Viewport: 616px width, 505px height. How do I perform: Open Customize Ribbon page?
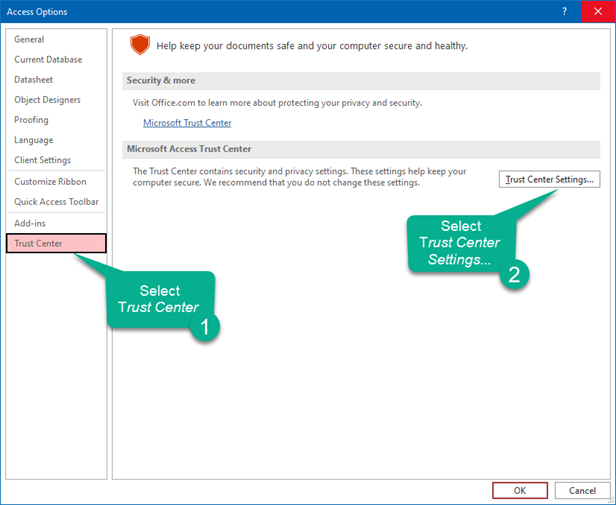point(50,182)
